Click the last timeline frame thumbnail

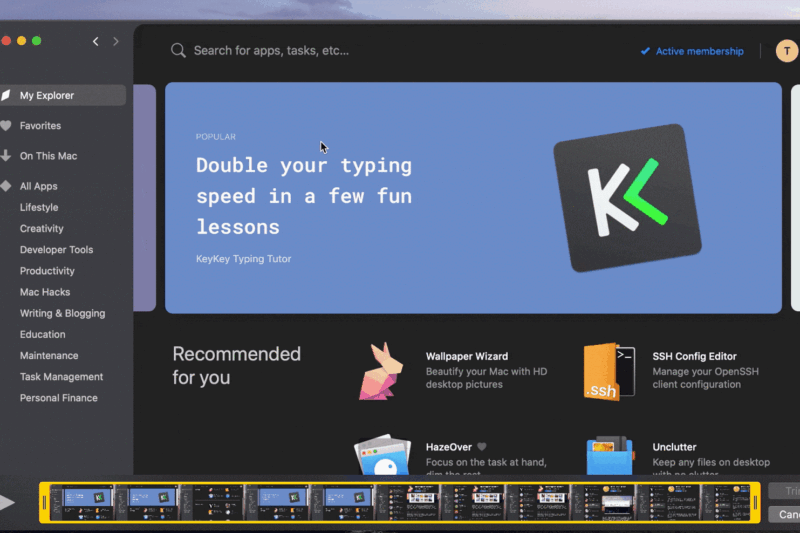point(726,502)
